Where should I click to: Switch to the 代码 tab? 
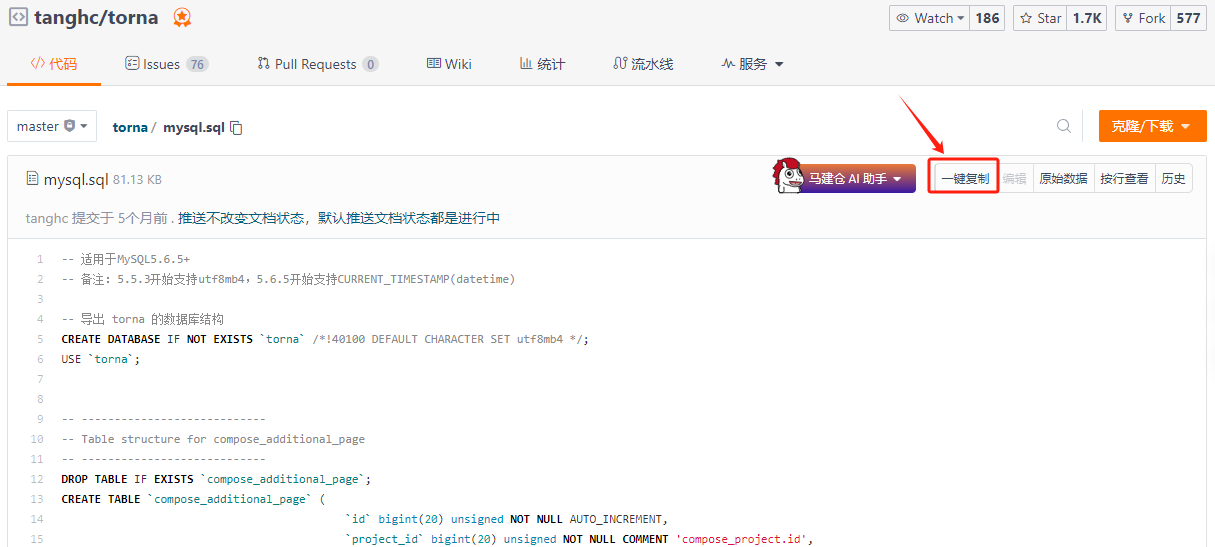click(53, 64)
